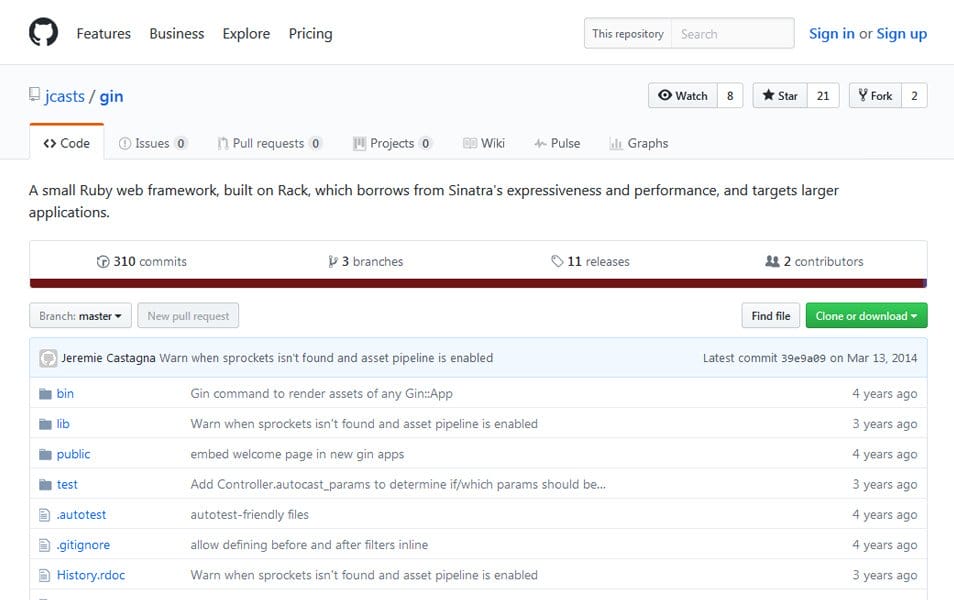The width and height of the screenshot is (954, 600).
Task: Click the repository book icon beside jcasts
Action: point(34,94)
